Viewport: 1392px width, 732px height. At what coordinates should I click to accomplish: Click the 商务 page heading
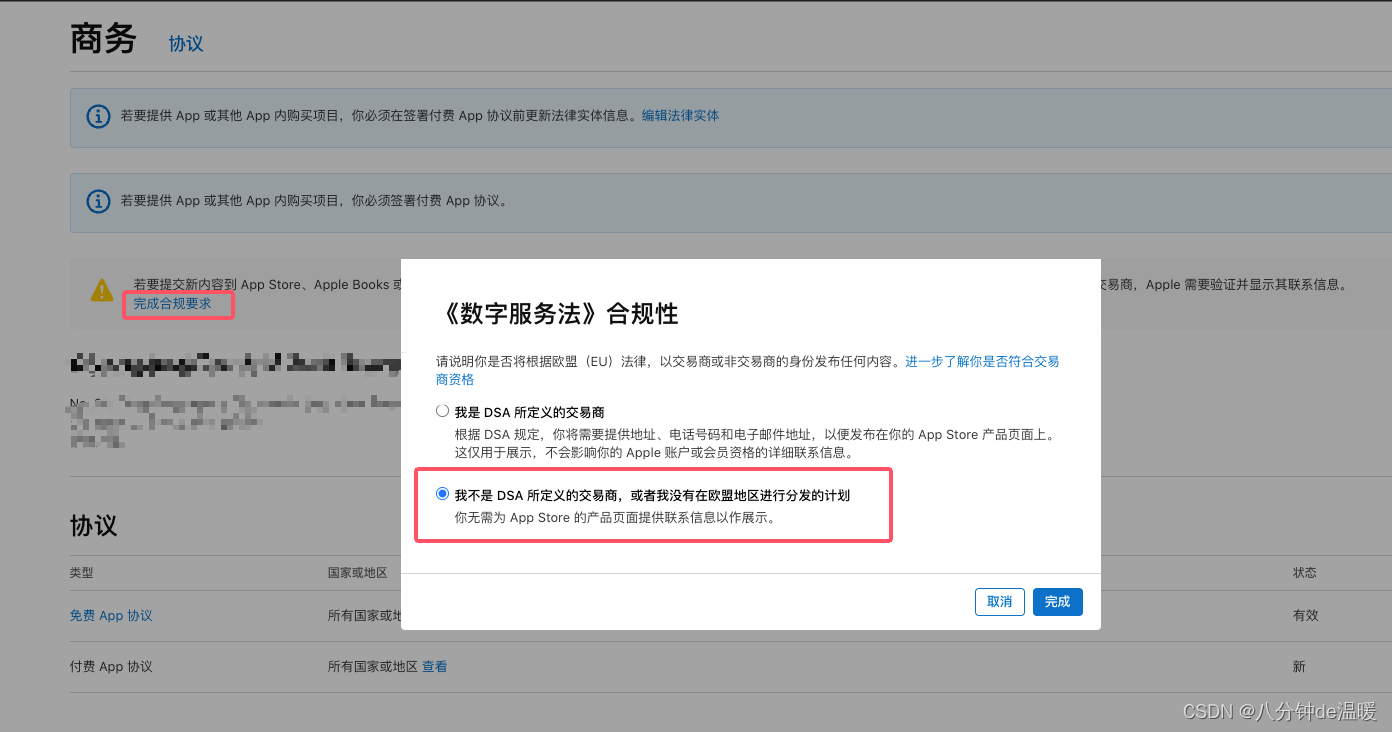click(103, 39)
